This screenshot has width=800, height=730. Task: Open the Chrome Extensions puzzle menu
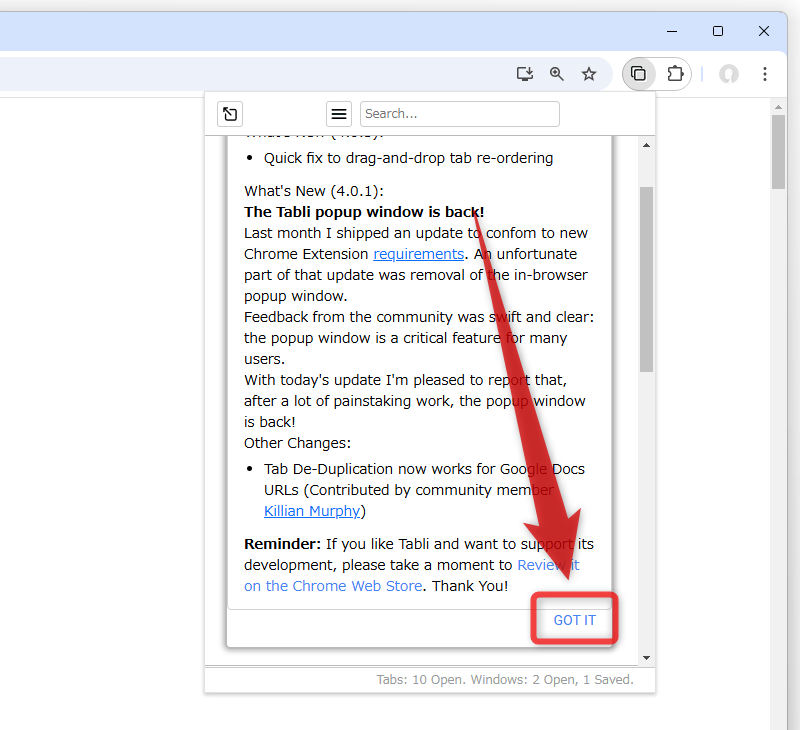click(x=675, y=74)
